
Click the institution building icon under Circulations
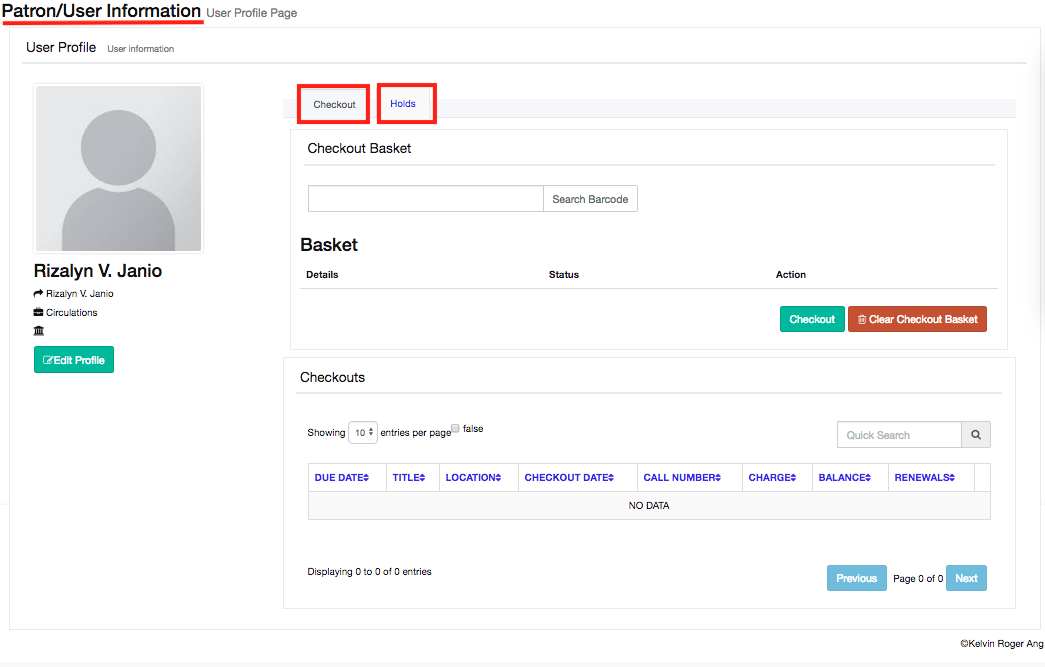point(38,331)
